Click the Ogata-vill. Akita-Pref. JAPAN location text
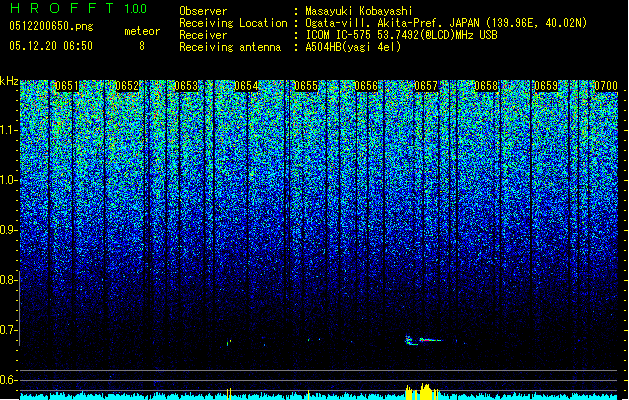The image size is (629, 400). [446, 23]
